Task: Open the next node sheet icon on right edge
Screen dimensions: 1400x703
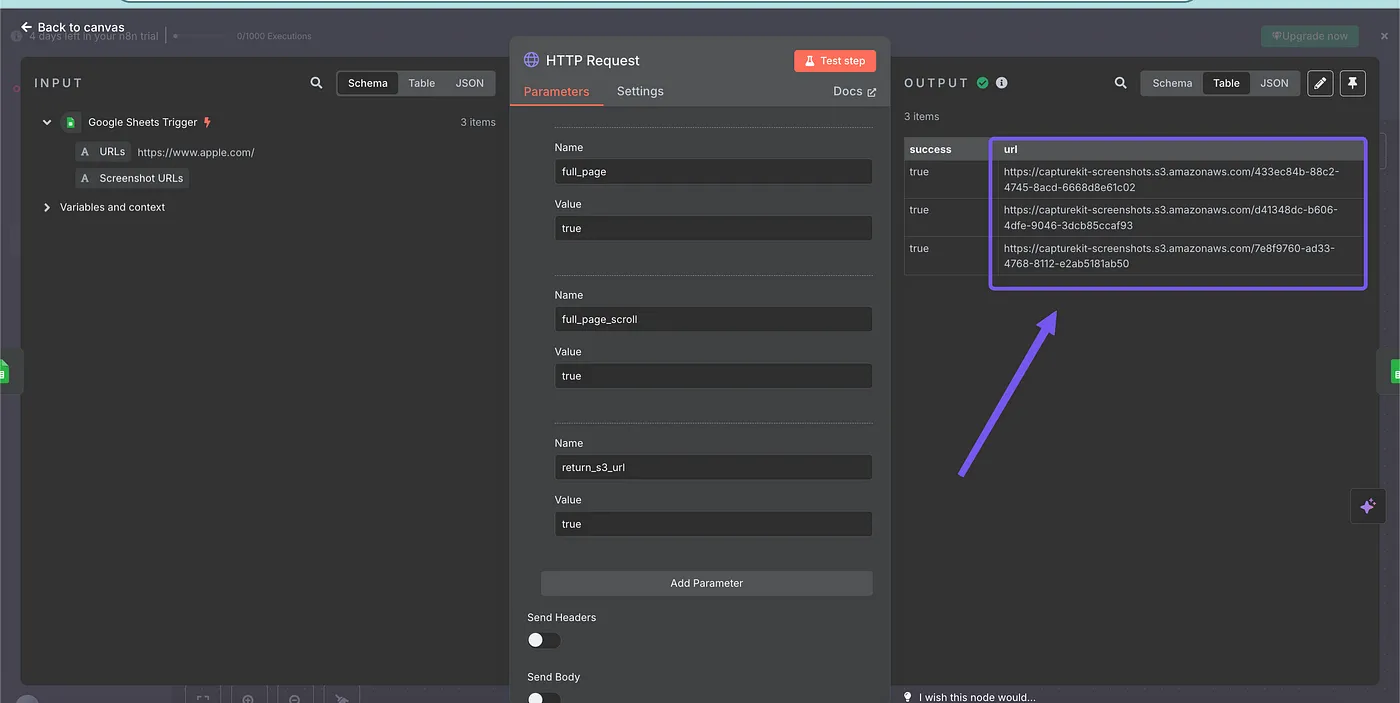Action: (x=1394, y=372)
